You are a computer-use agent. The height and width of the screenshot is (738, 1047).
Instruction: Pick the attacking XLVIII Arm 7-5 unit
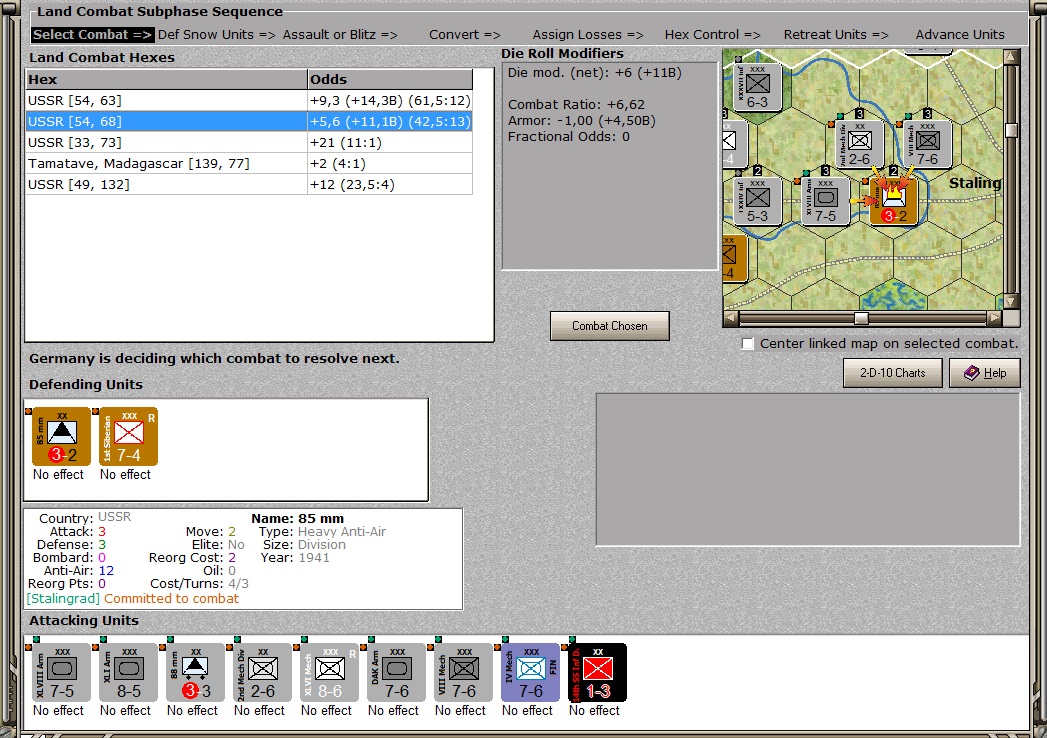pyautogui.click(x=61, y=673)
